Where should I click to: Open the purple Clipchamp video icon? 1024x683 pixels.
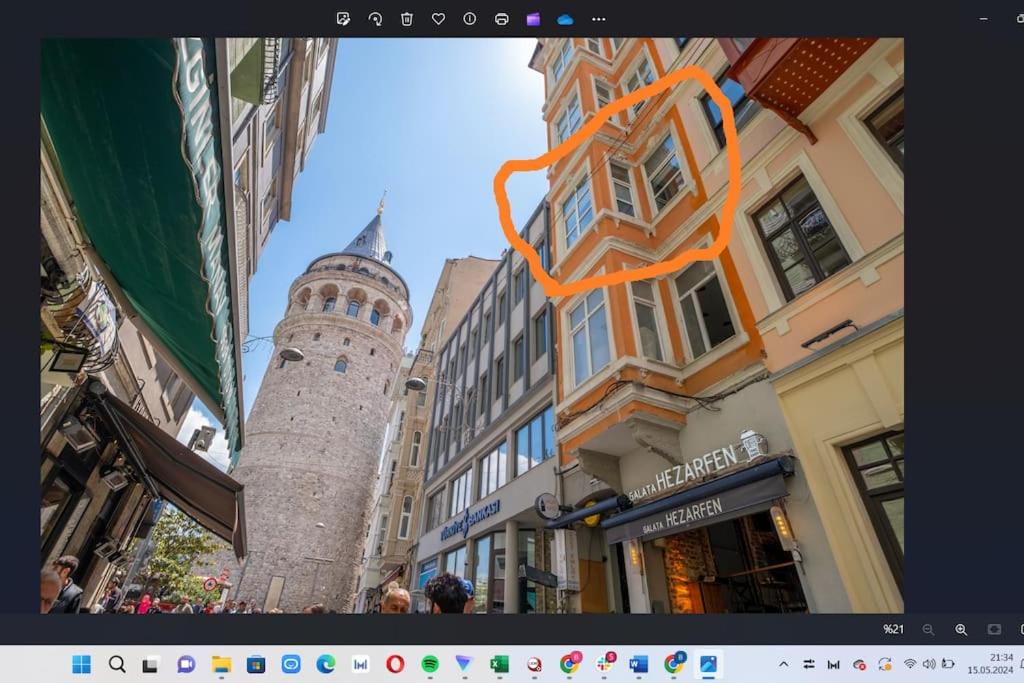coord(534,19)
